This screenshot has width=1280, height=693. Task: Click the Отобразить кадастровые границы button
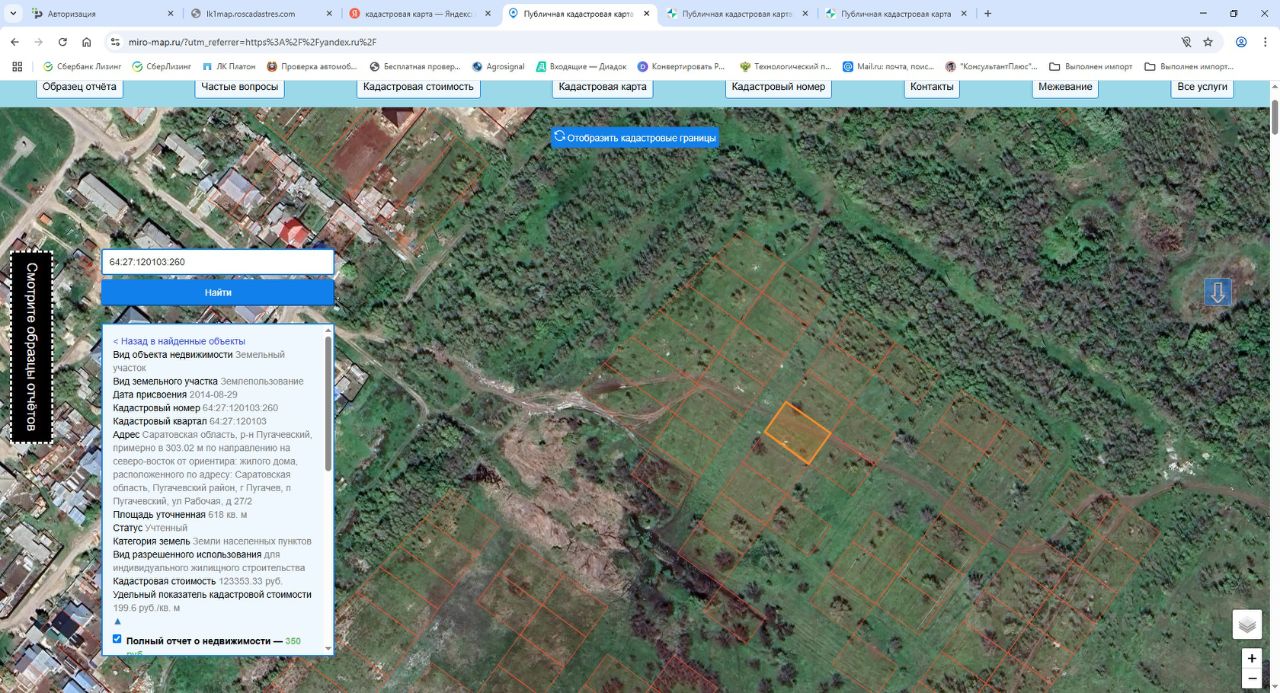point(635,138)
